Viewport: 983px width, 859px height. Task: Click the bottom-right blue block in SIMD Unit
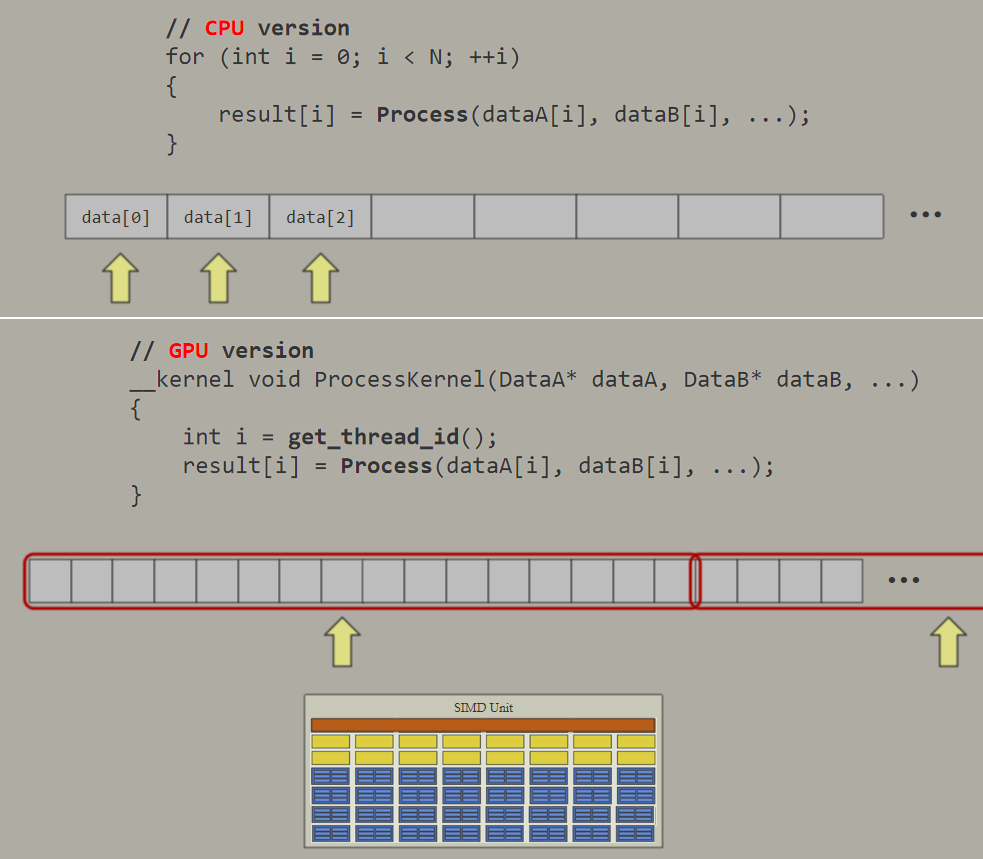[635, 833]
